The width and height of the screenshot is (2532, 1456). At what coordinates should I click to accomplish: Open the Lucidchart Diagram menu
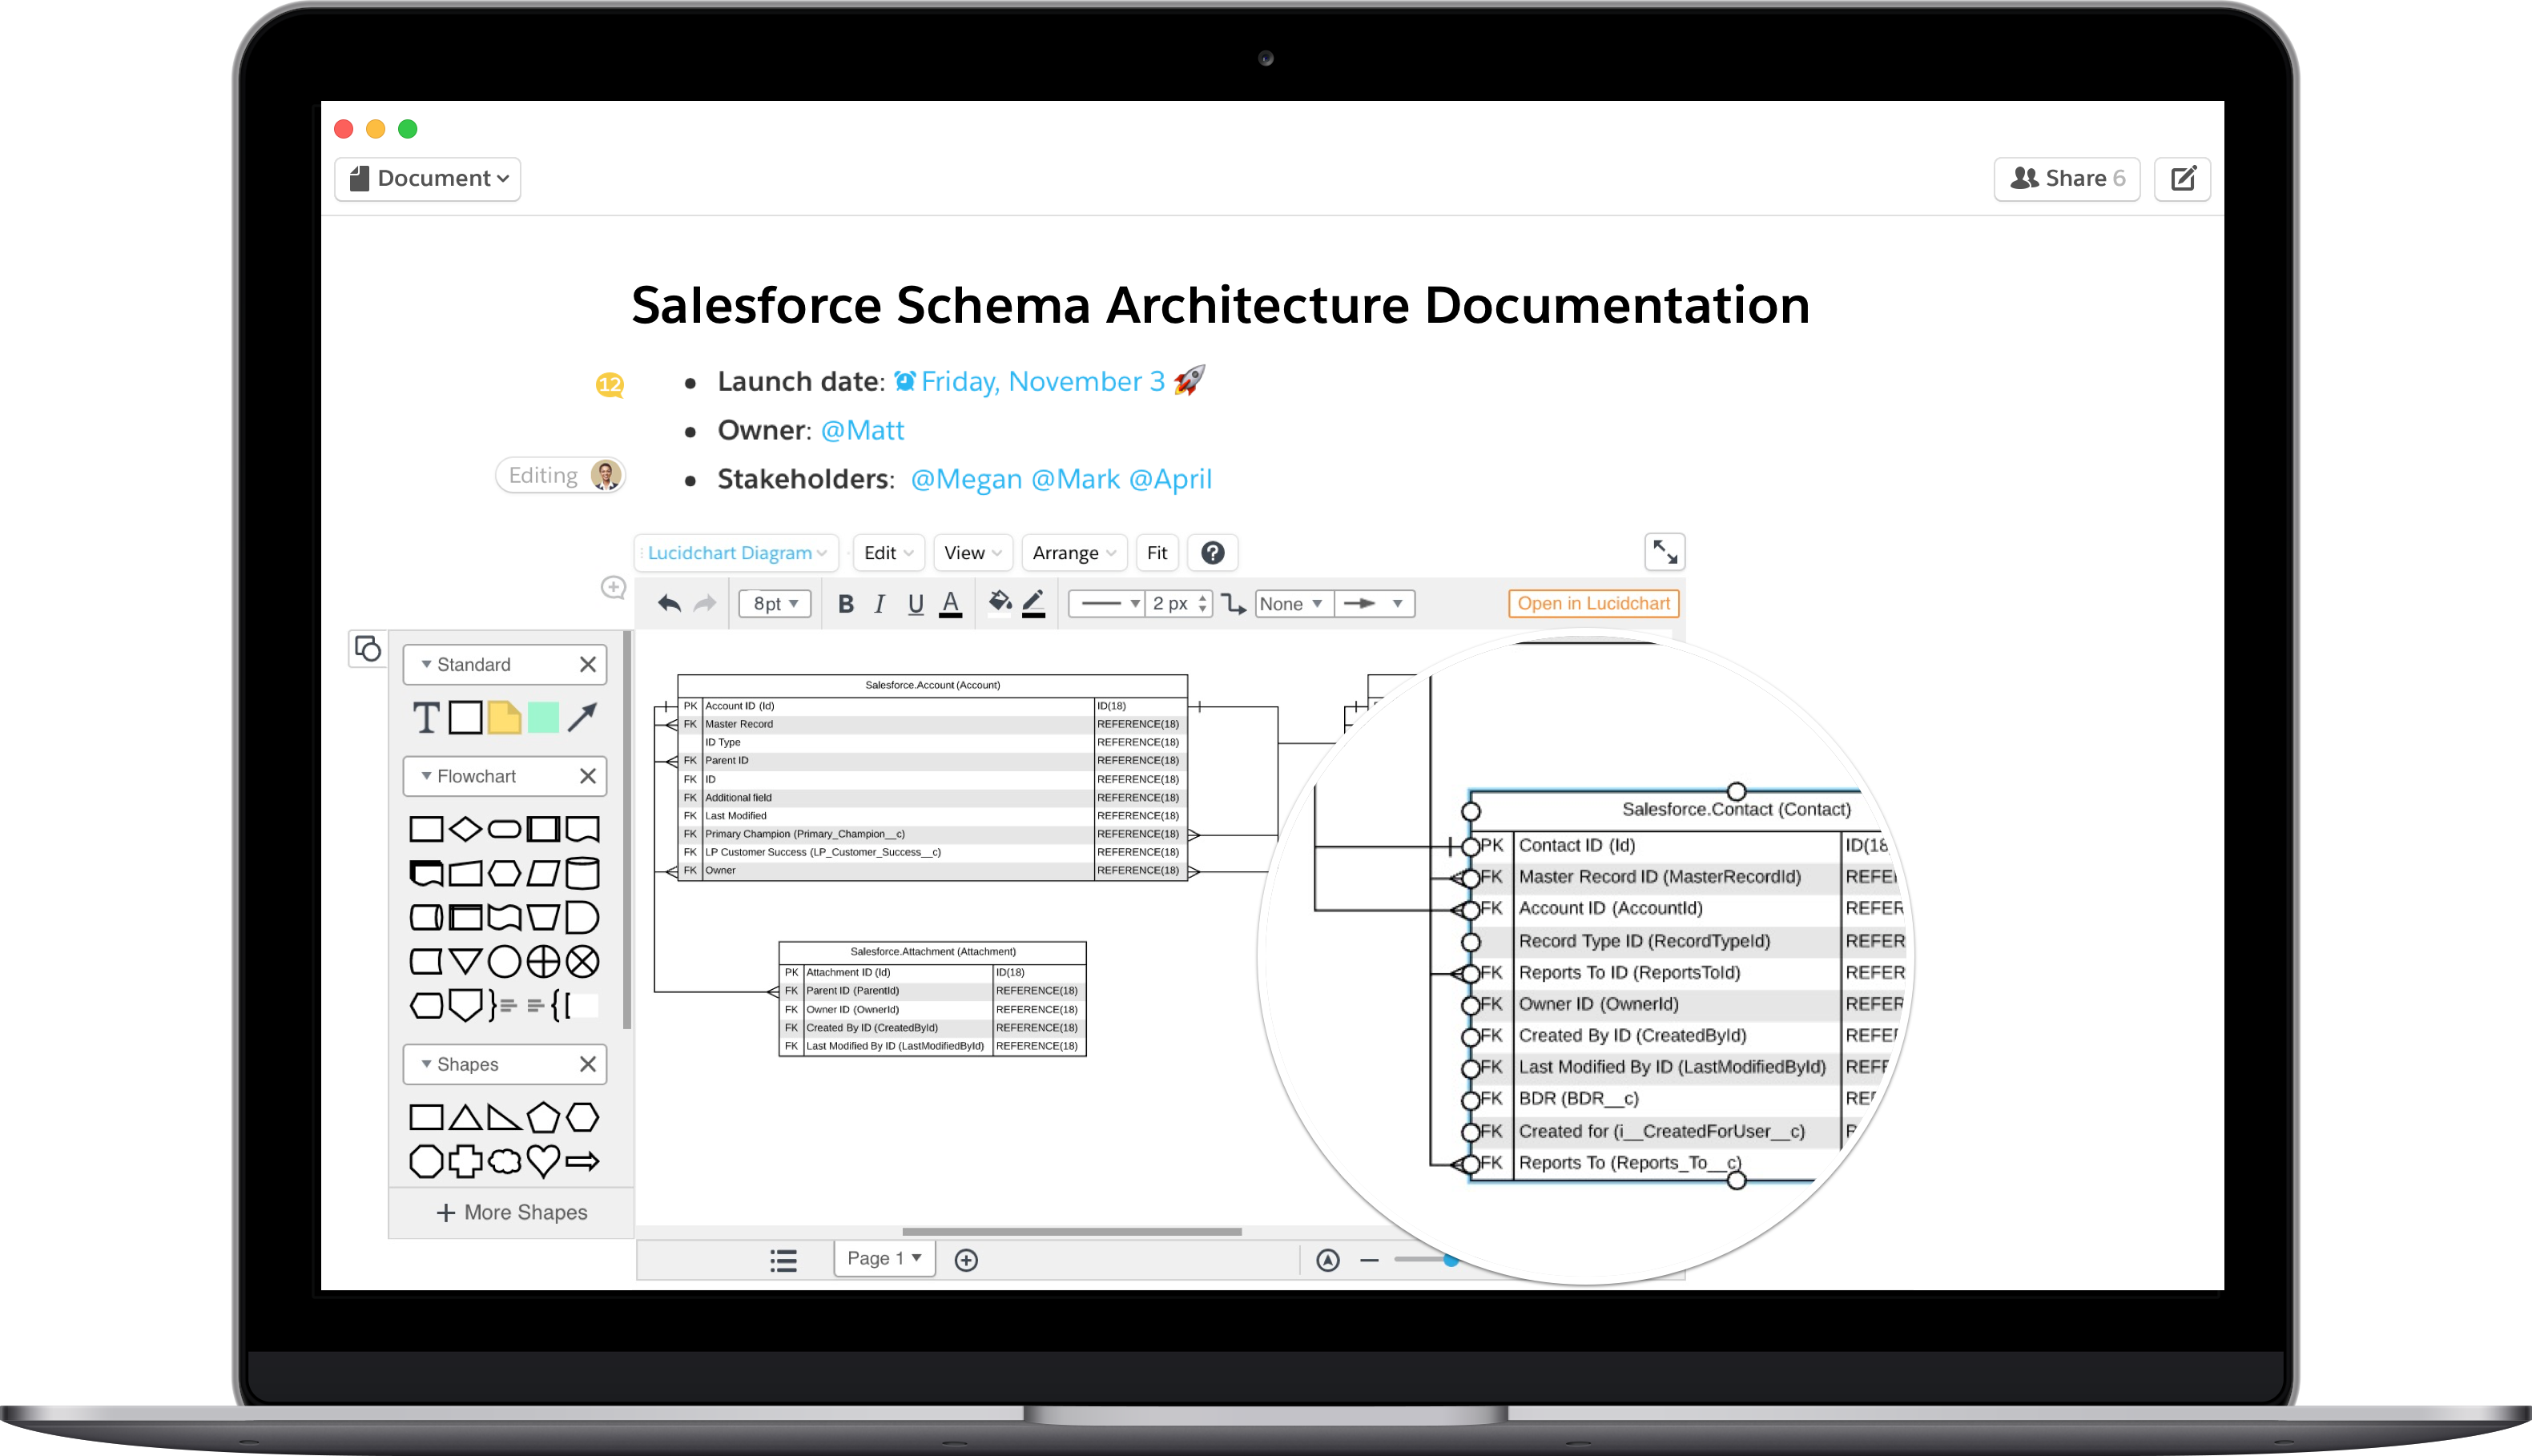(737, 553)
